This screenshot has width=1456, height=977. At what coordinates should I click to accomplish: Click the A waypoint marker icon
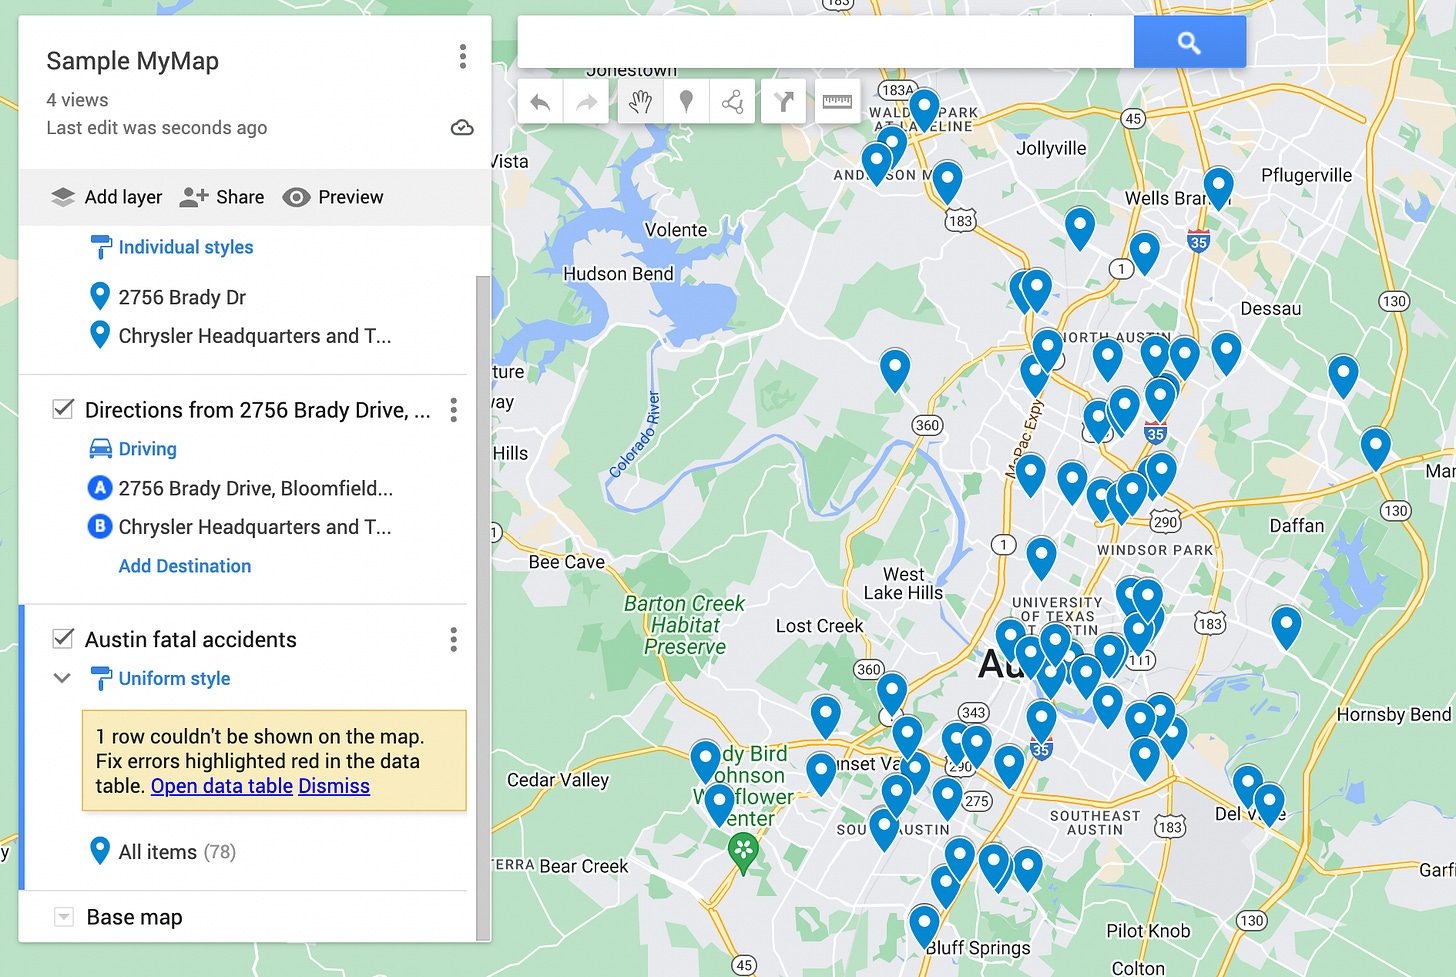click(x=100, y=488)
